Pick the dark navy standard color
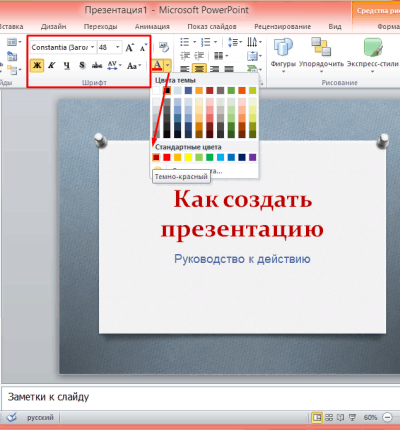Image resolution: width=400 pixels, height=430 pixels. point(242,157)
